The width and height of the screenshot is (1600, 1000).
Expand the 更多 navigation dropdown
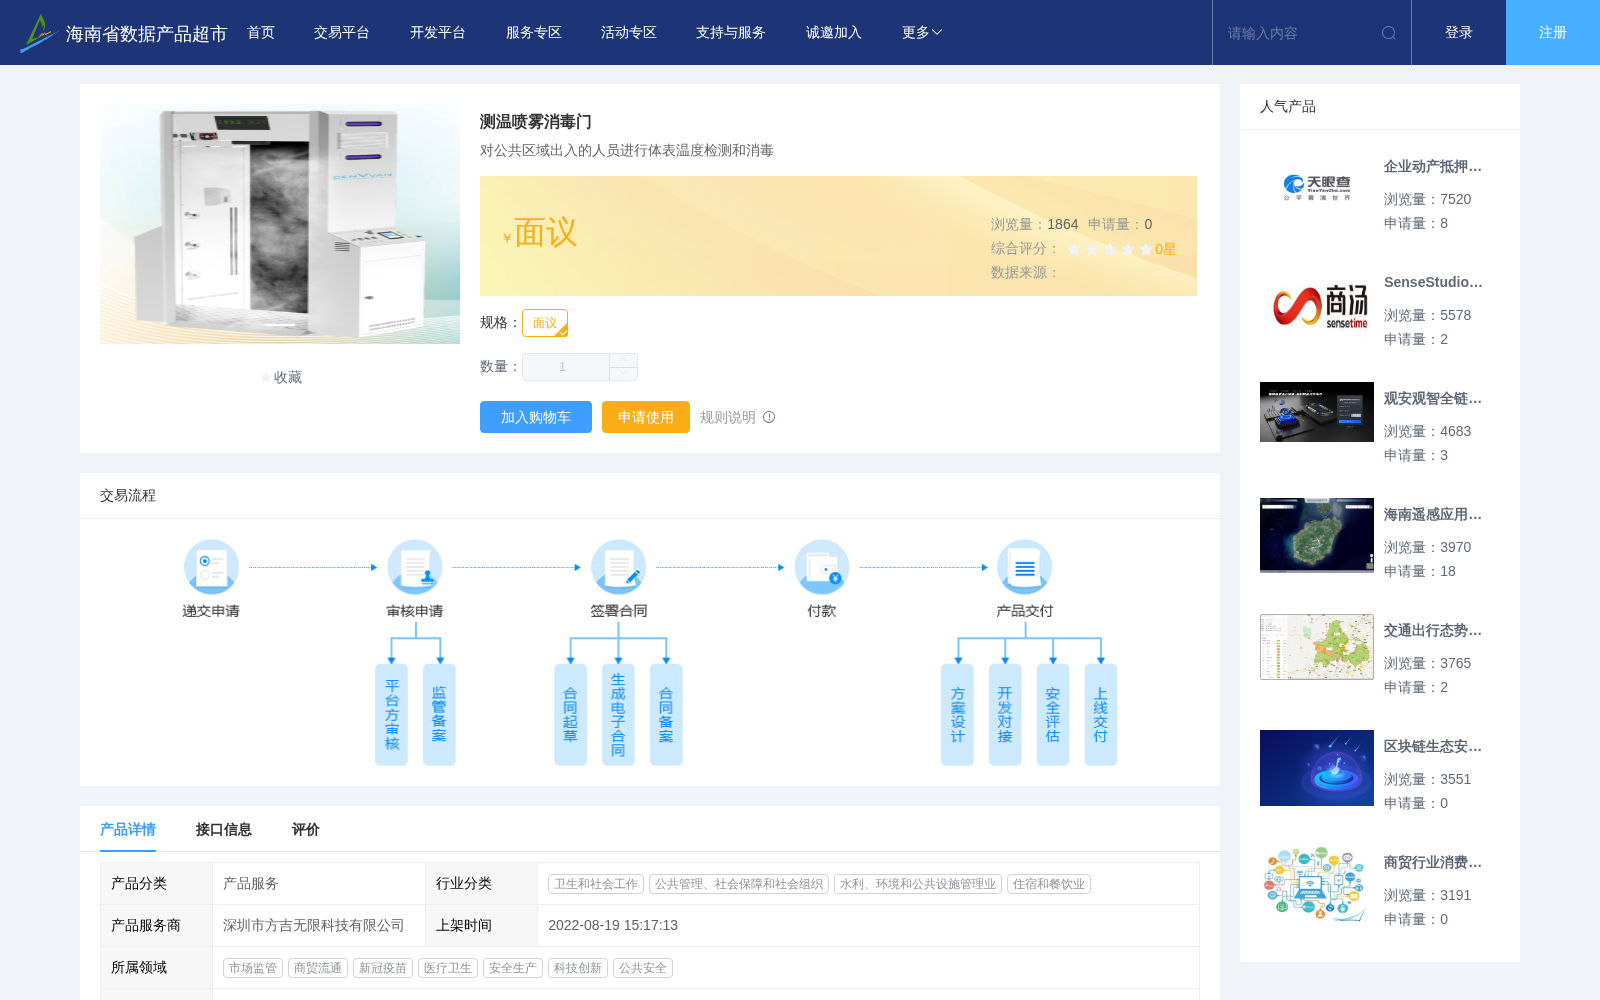(922, 33)
